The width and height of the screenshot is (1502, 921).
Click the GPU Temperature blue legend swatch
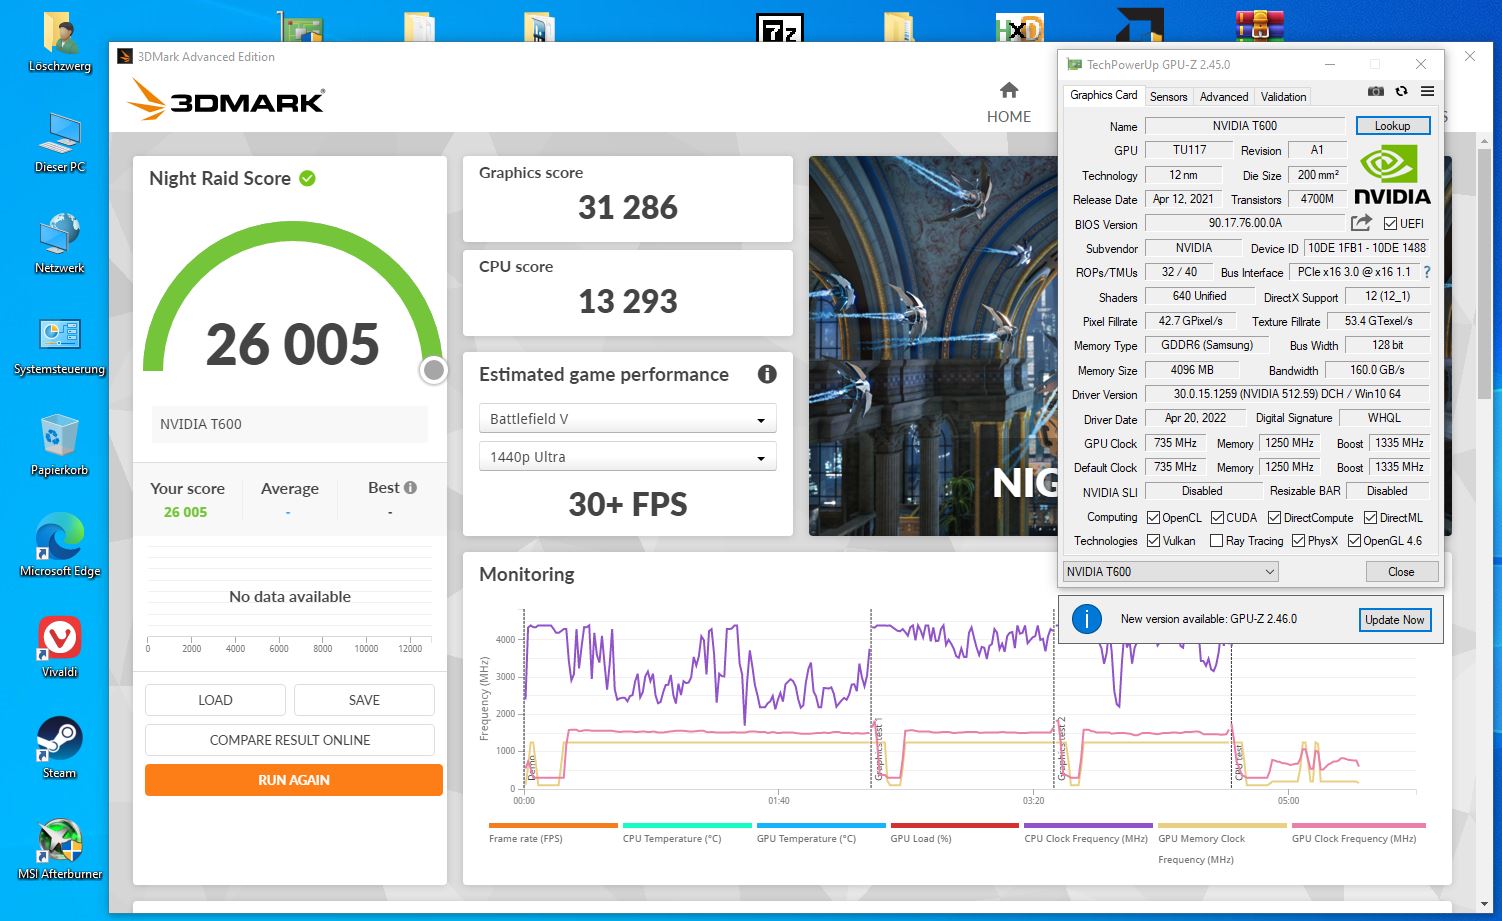click(x=821, y=826)
